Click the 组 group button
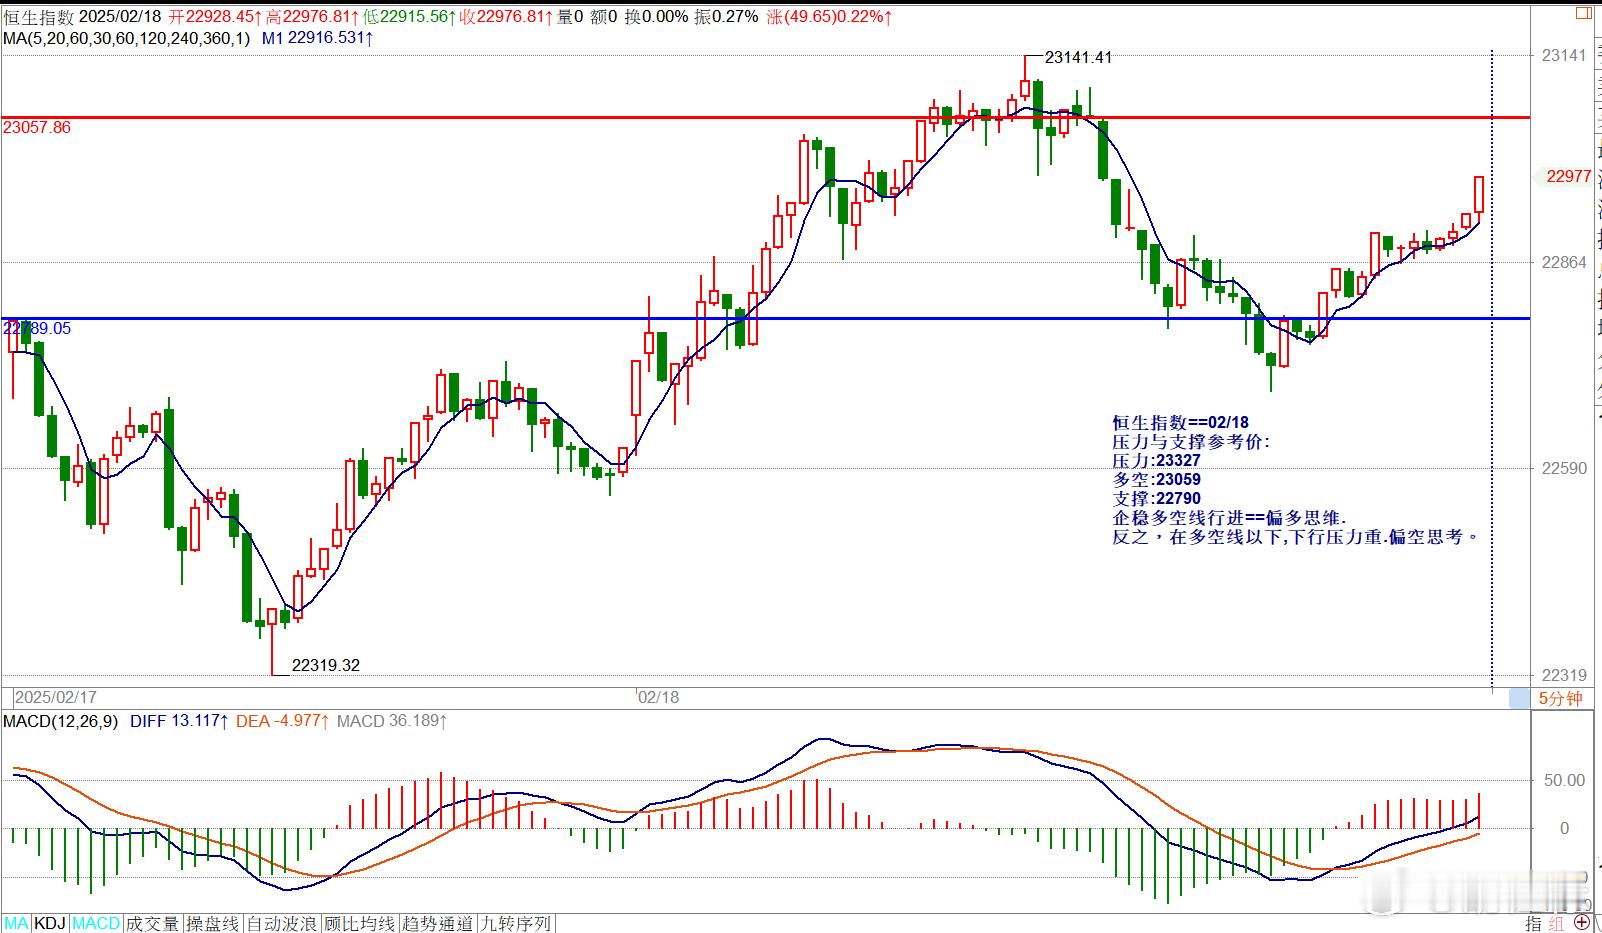1602x933 pixels. pyautogui.click(x=1556, y=923)
